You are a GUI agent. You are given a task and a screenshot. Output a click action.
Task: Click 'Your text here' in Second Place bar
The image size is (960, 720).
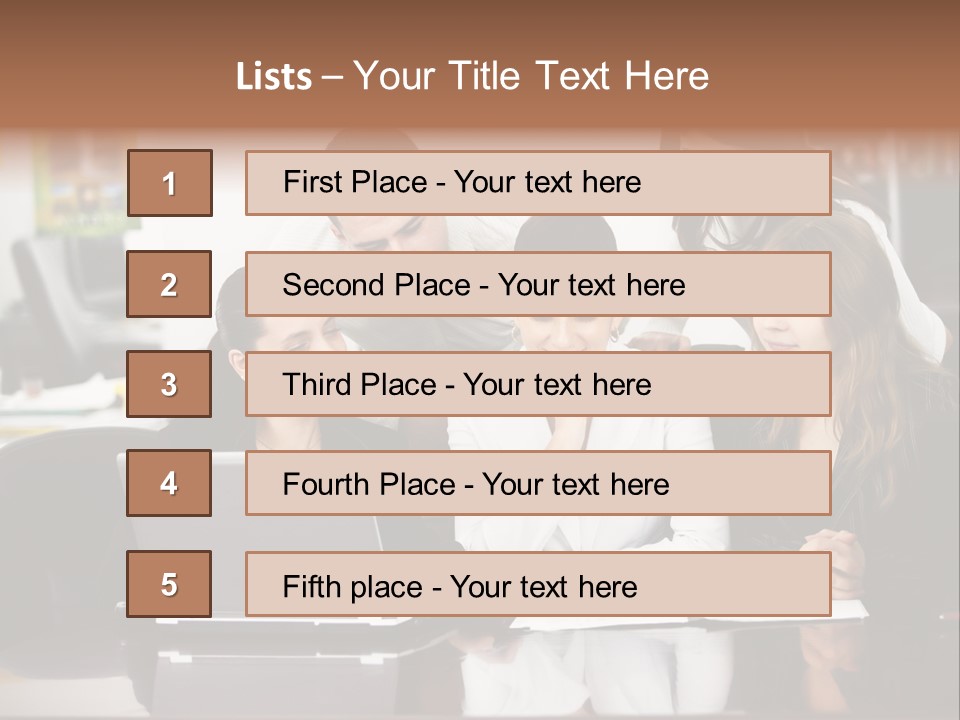pyautogui.click(x=591, y=285)
